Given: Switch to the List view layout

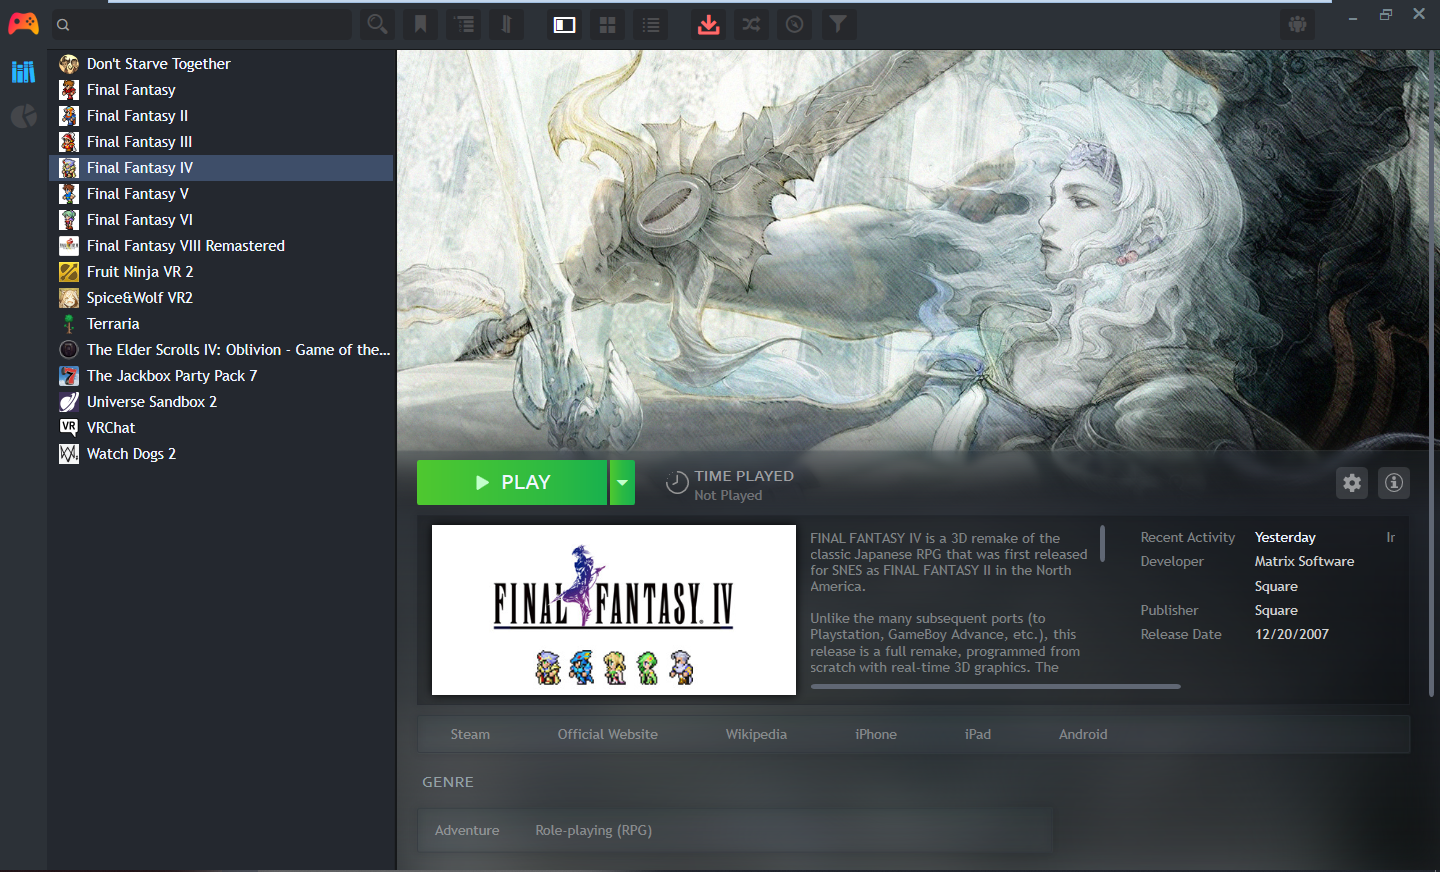Looking at the screenshot, I should click(651, 25).
